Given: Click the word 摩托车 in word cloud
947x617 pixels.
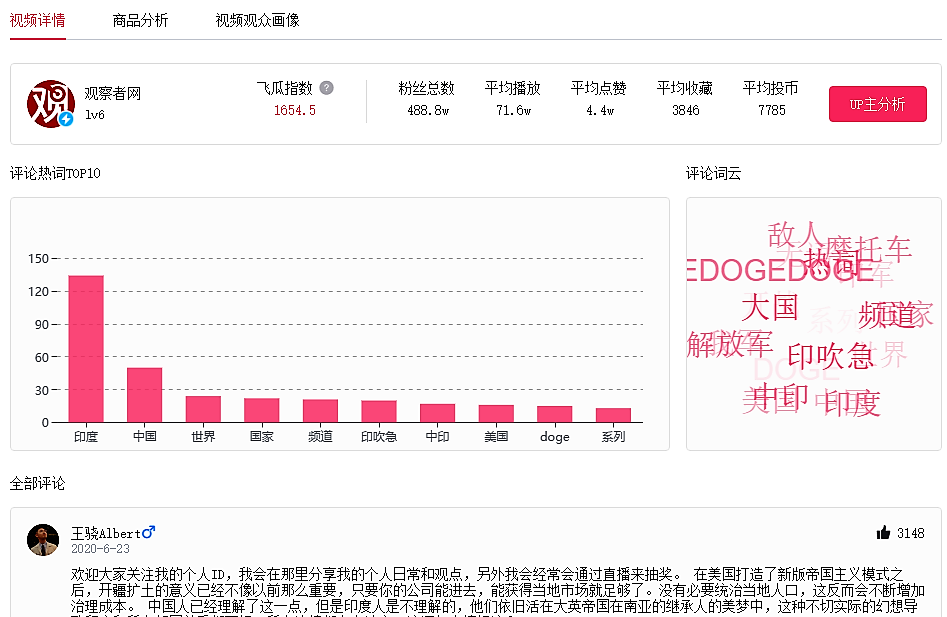Looking at the screenshot, I should tap(868, 249).
